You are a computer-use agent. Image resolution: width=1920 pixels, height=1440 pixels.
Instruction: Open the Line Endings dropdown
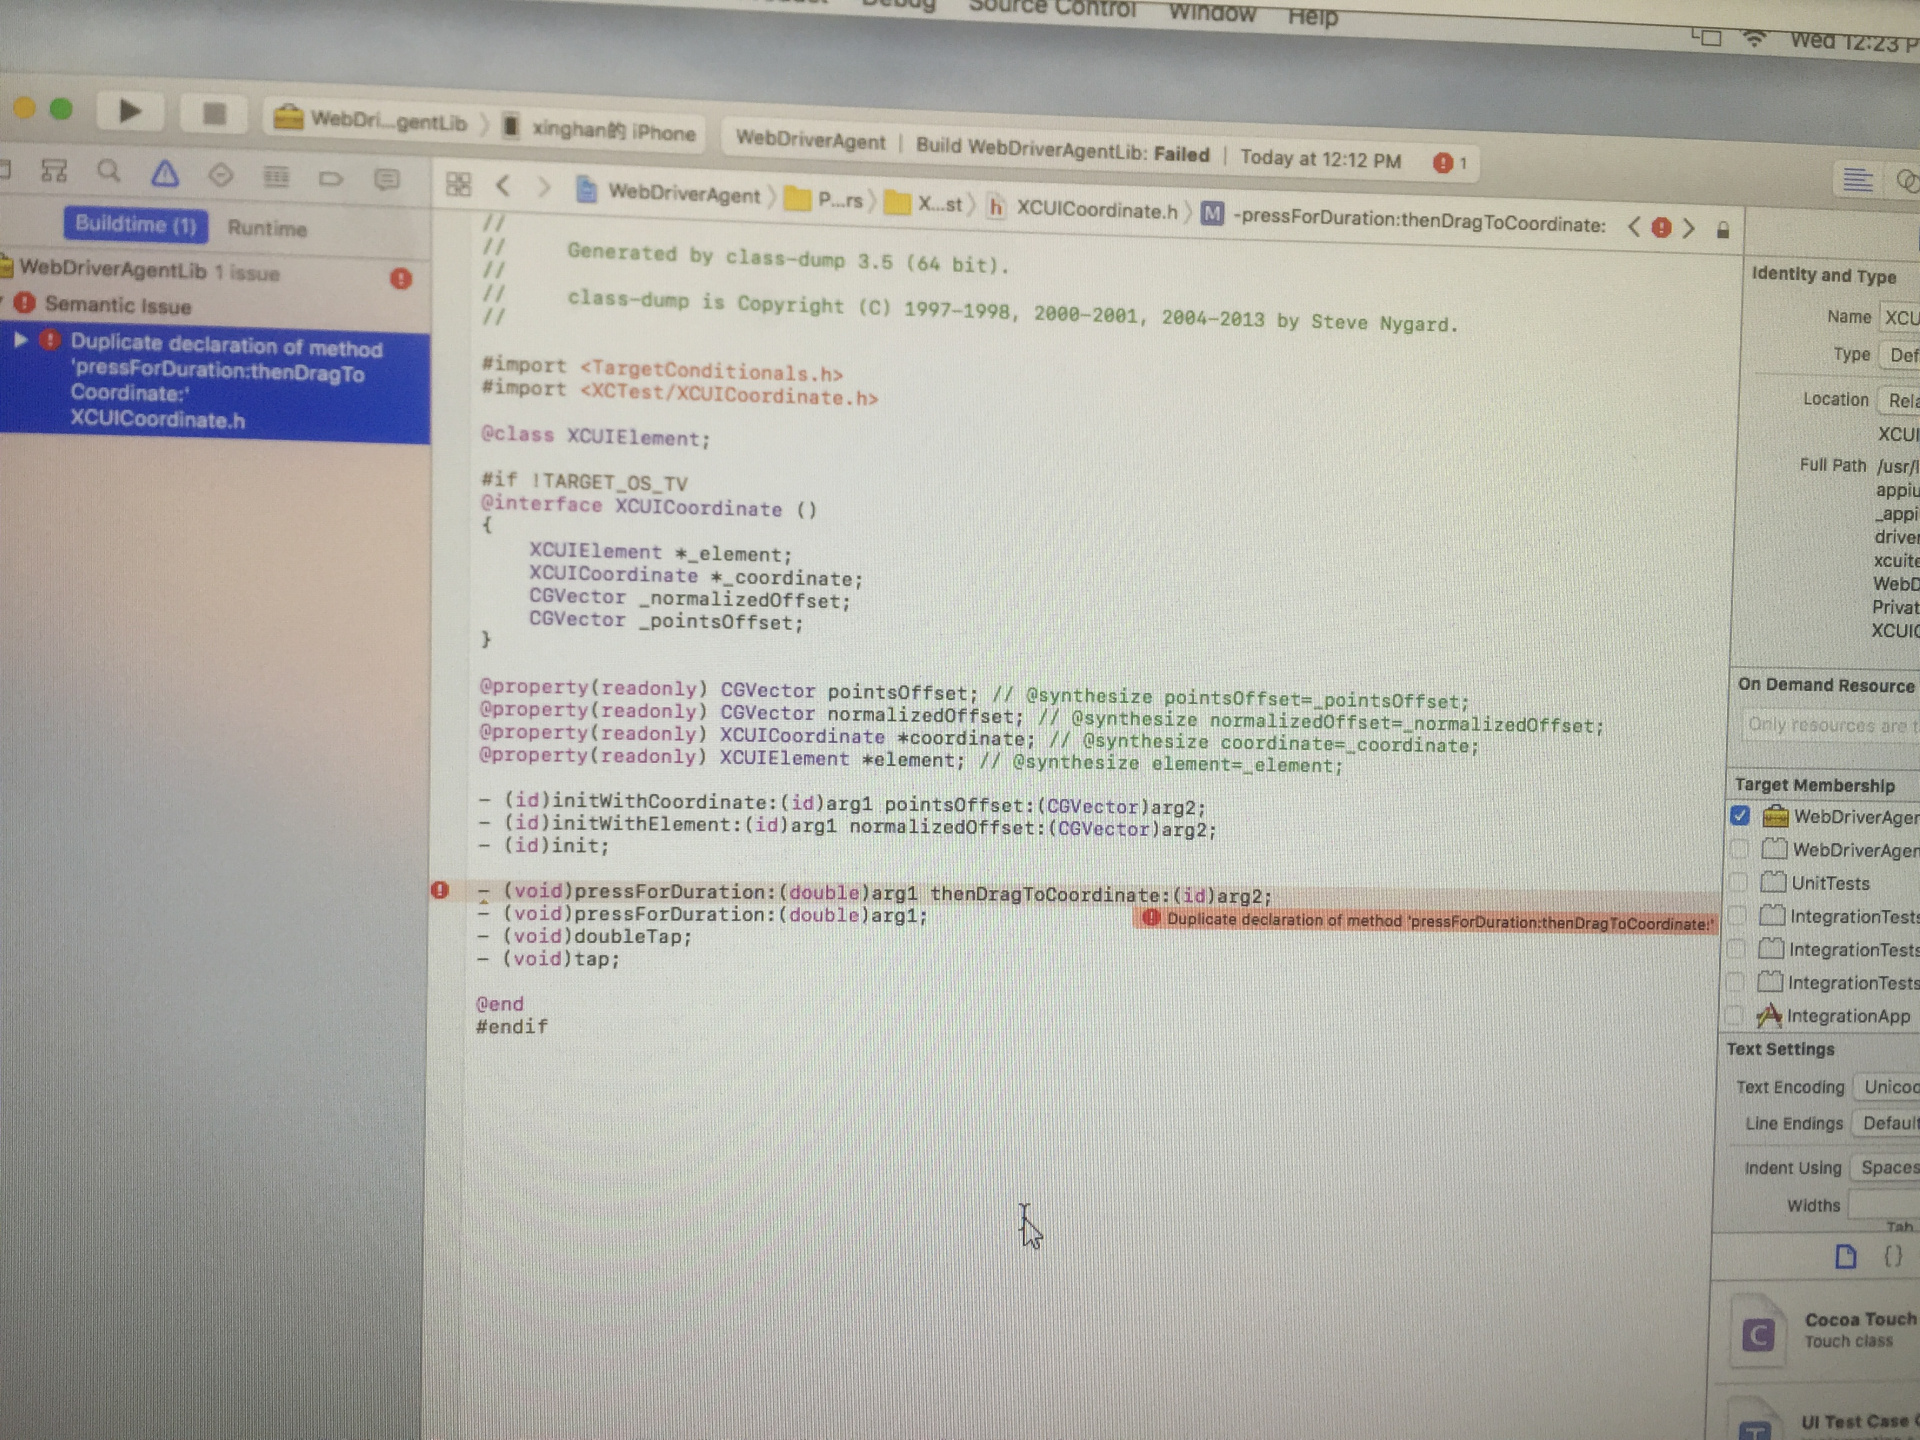click(x=1886, y=1124)
